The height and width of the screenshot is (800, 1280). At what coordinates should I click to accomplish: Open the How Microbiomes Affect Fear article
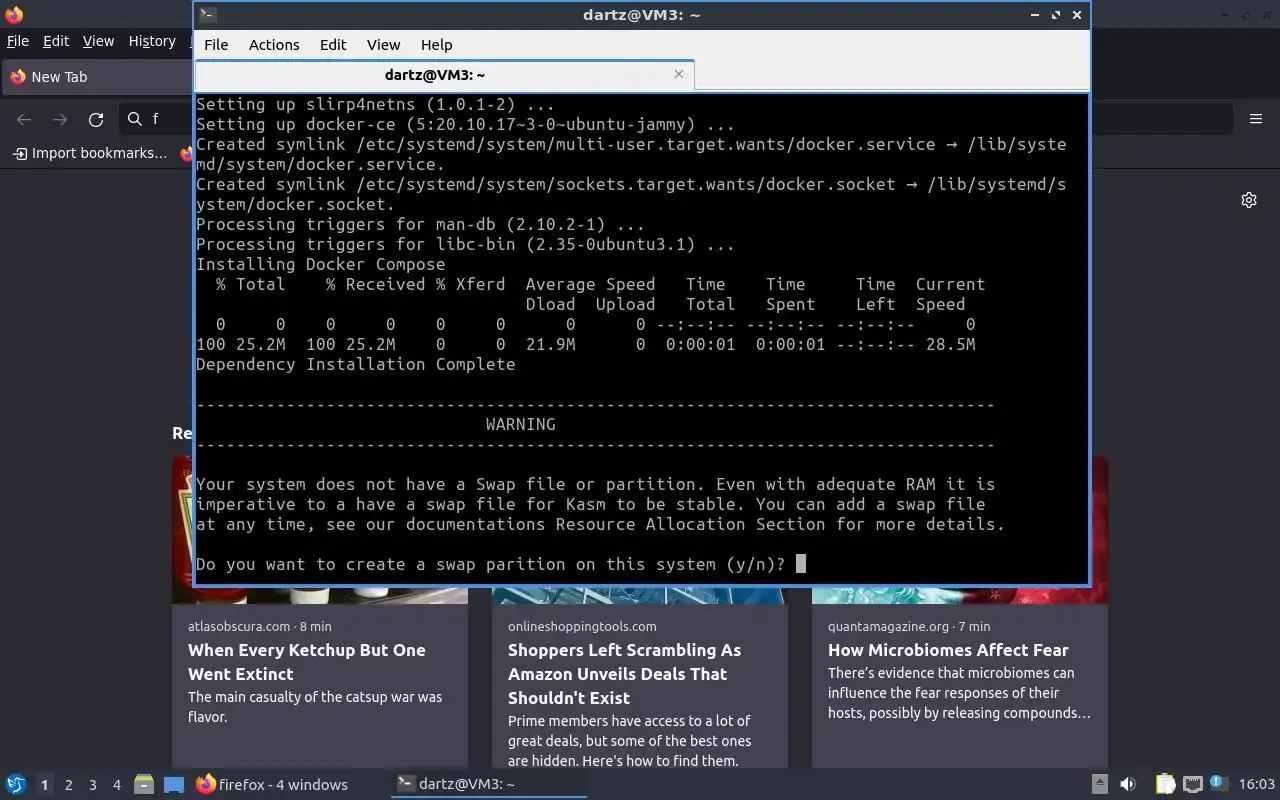(x=948, y=650)
